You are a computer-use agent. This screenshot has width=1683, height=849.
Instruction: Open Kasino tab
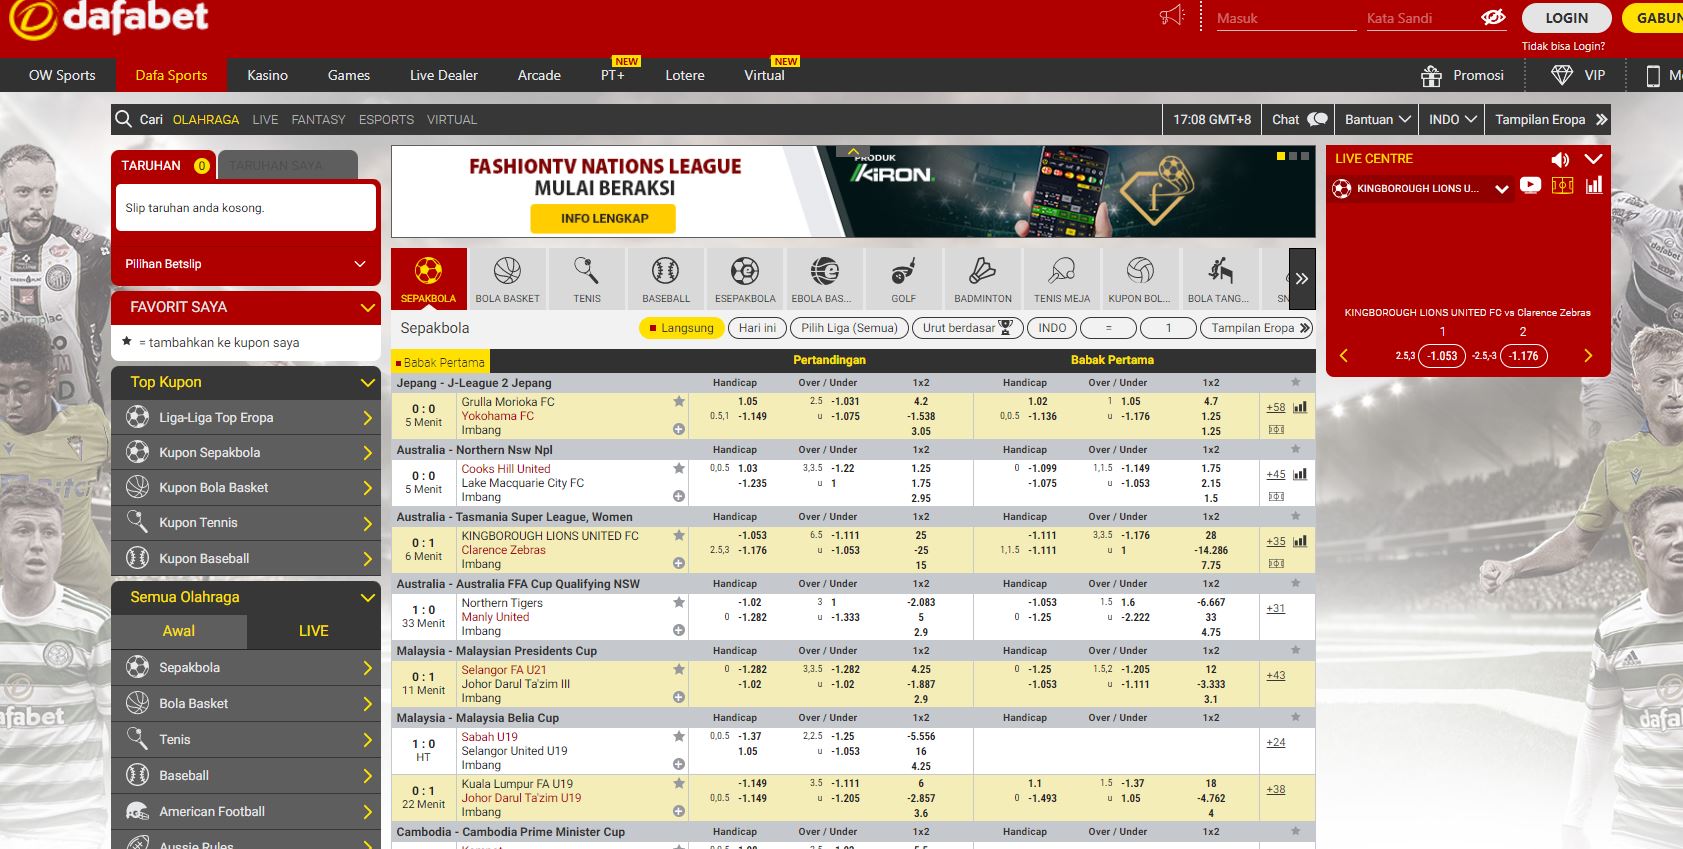[x=267, y=75]
